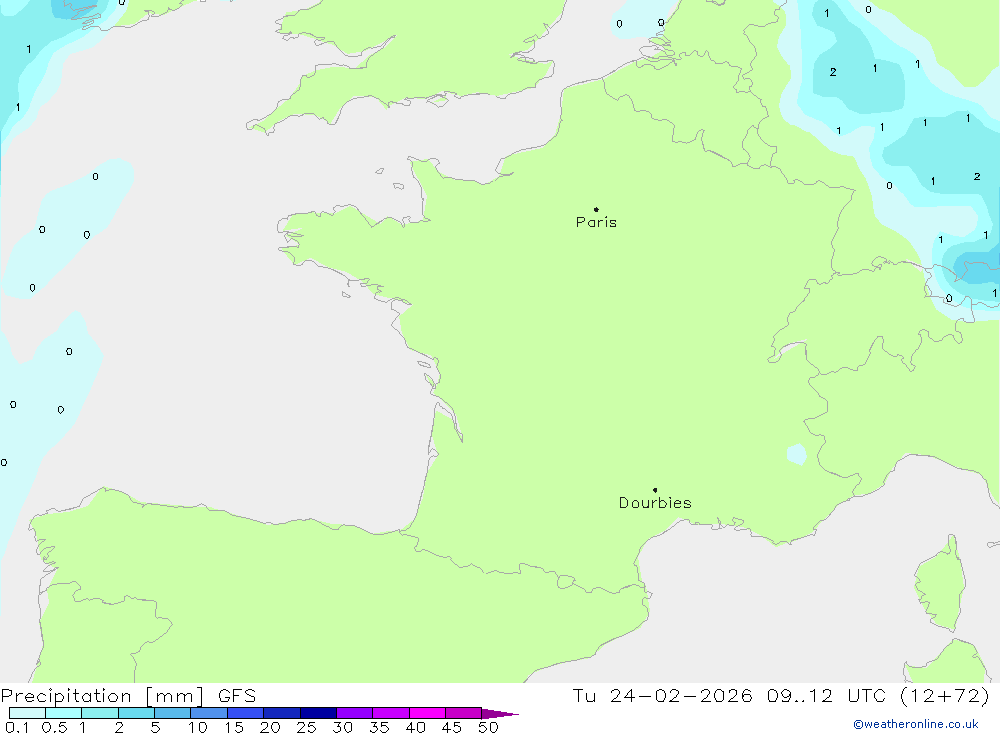The width and height of the screenshot is (1000, 733).
Task: Click the small precipitation patch in southeast France
Action: point(797,454)
